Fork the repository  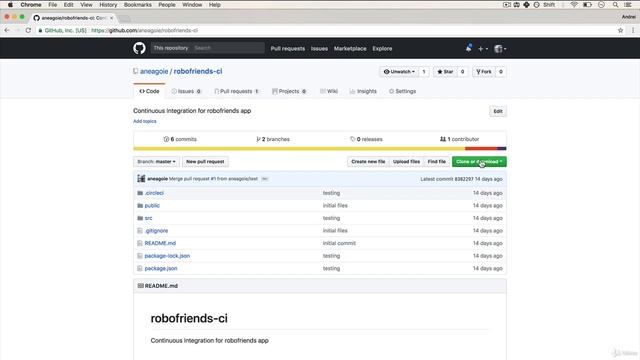484,72
